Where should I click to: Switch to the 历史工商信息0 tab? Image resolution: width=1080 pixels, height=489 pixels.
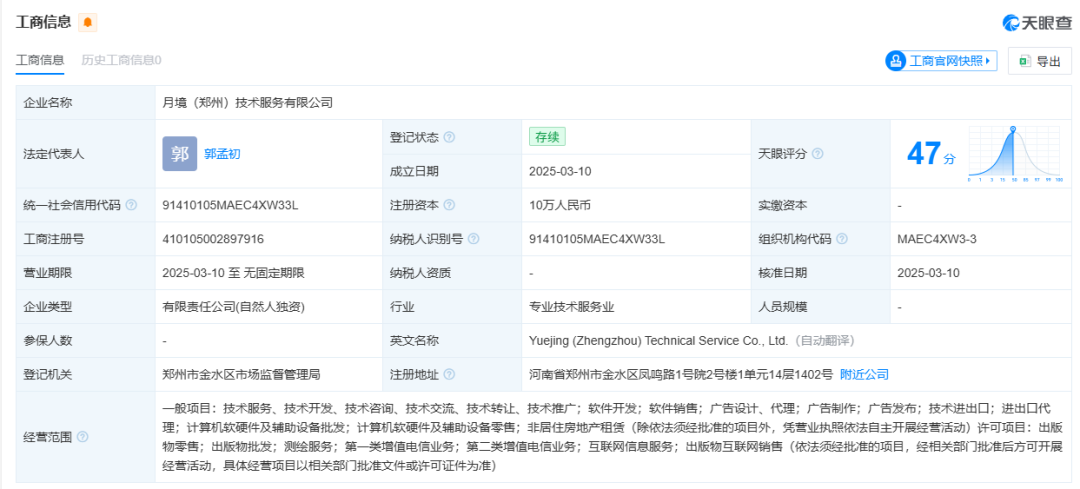click(121, 61)
